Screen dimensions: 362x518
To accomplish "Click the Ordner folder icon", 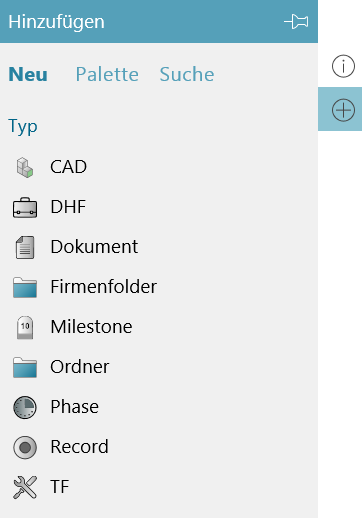I will click(x=25, y=367).
